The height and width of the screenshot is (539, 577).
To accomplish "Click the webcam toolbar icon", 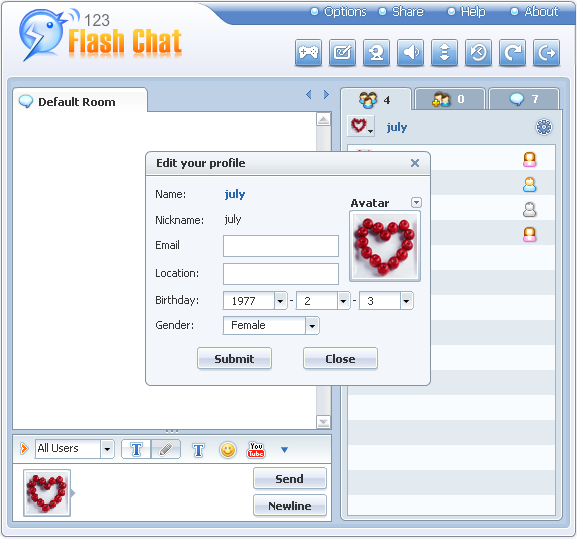I will click(376, 53).
